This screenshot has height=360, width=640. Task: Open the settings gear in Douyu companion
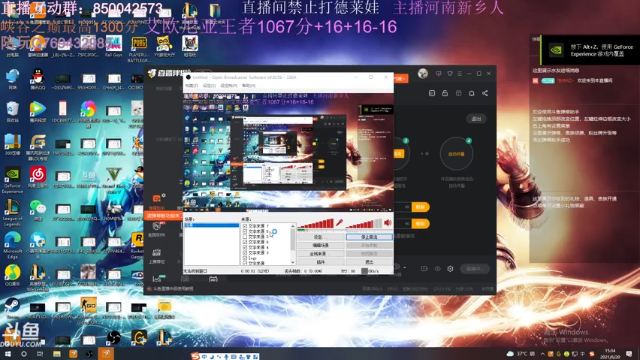[450, 269]
